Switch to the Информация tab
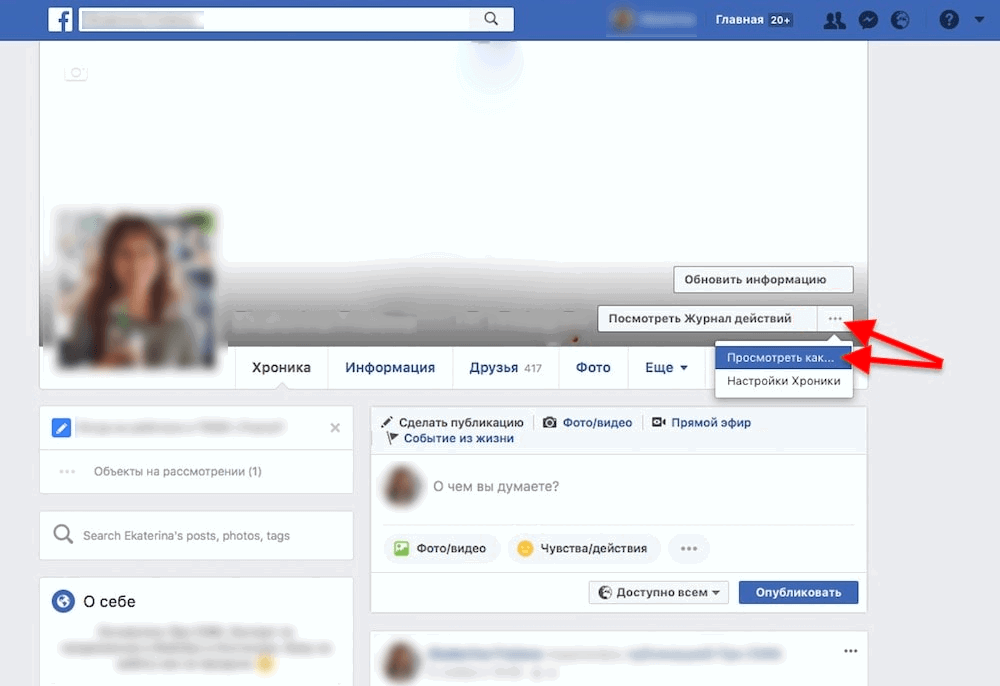This screenshot has width=1000, height=686. click(x=390, y=367)
